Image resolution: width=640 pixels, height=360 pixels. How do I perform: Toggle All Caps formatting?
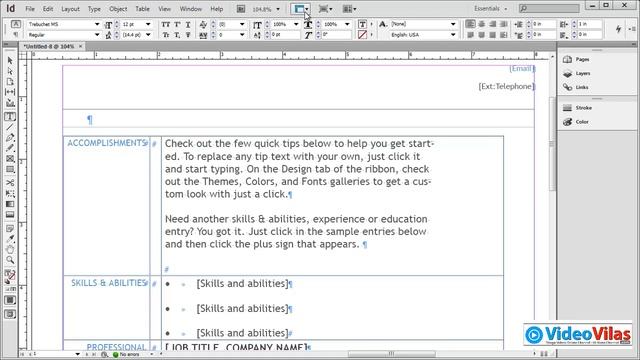[165, 24]
